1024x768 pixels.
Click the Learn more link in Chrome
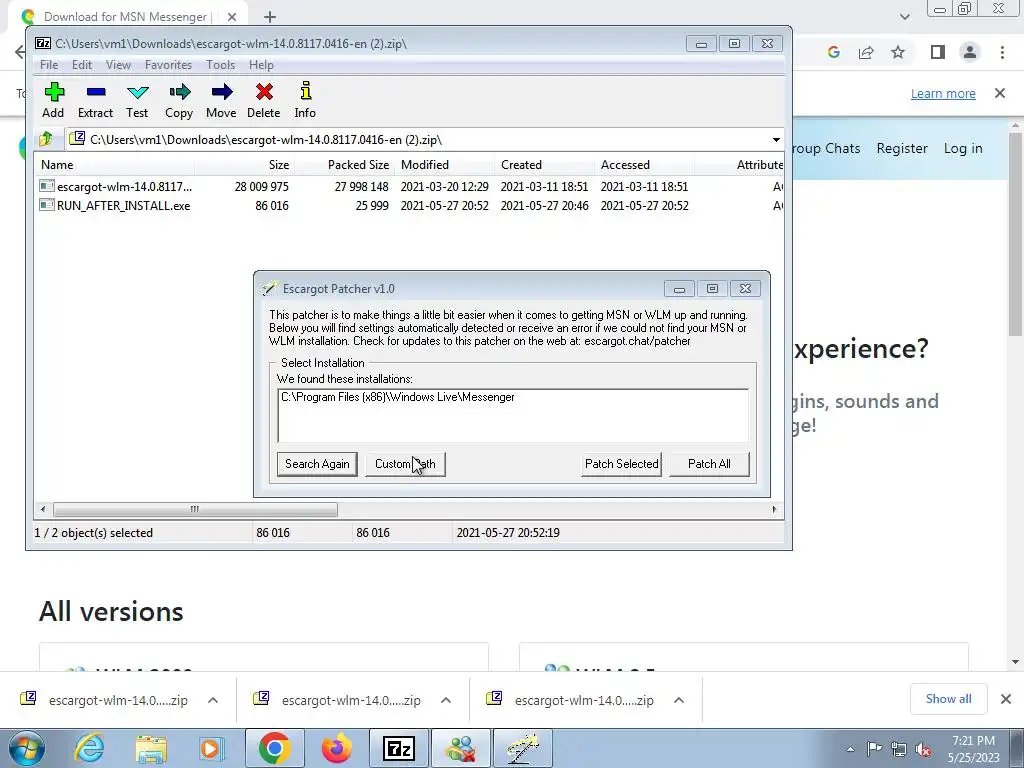(x=943, y=93)
